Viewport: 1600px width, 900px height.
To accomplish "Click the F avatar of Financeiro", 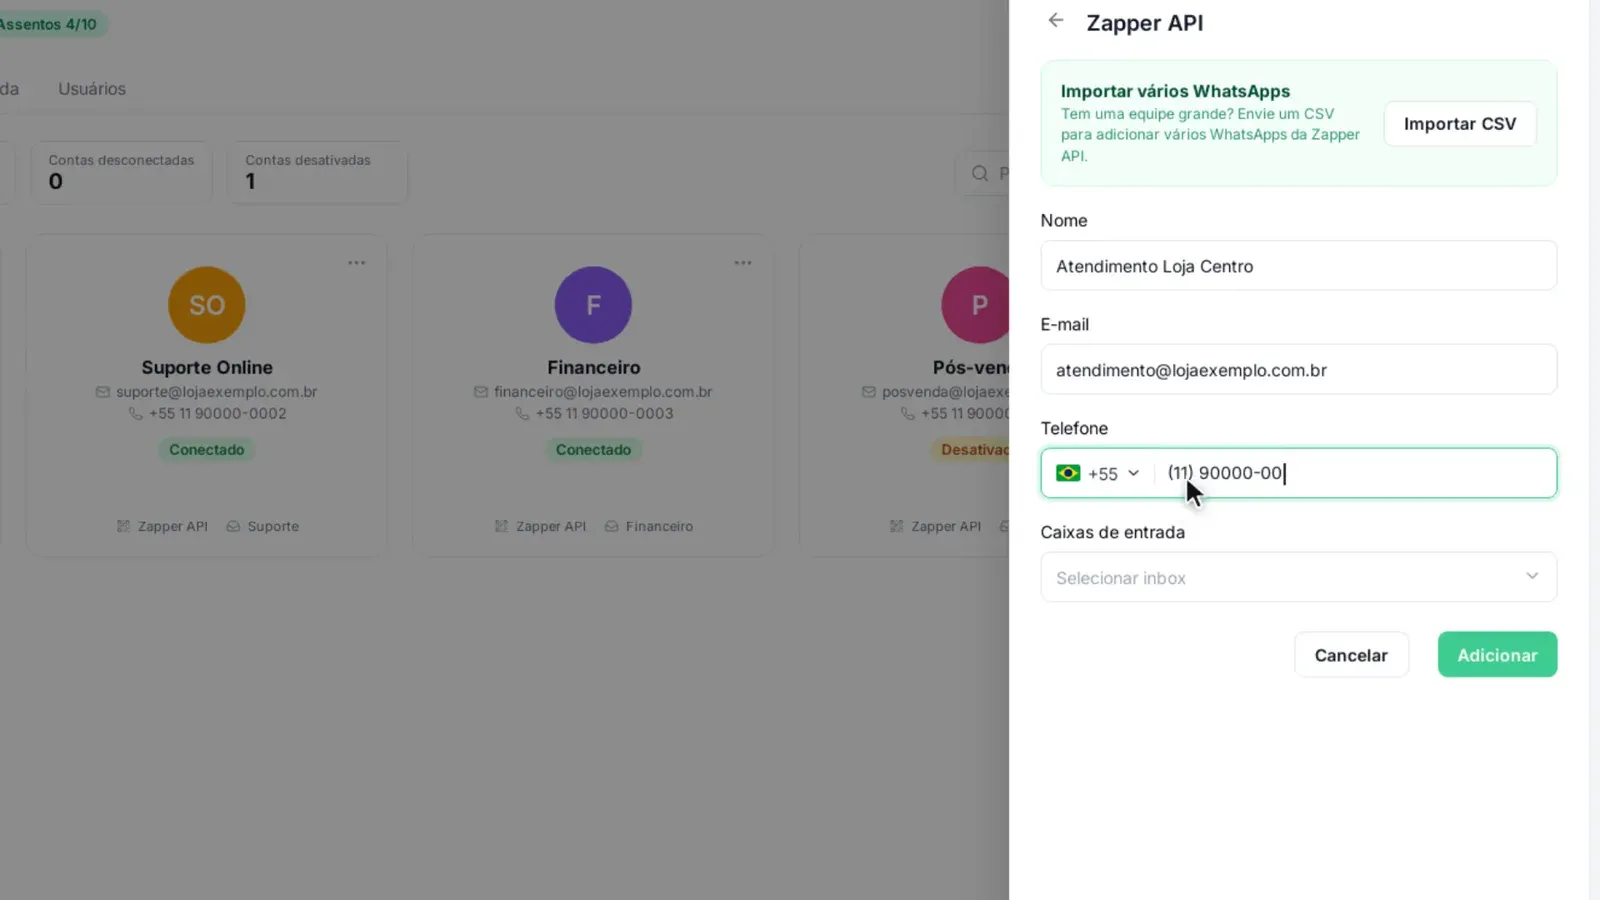I will [593, 305].
